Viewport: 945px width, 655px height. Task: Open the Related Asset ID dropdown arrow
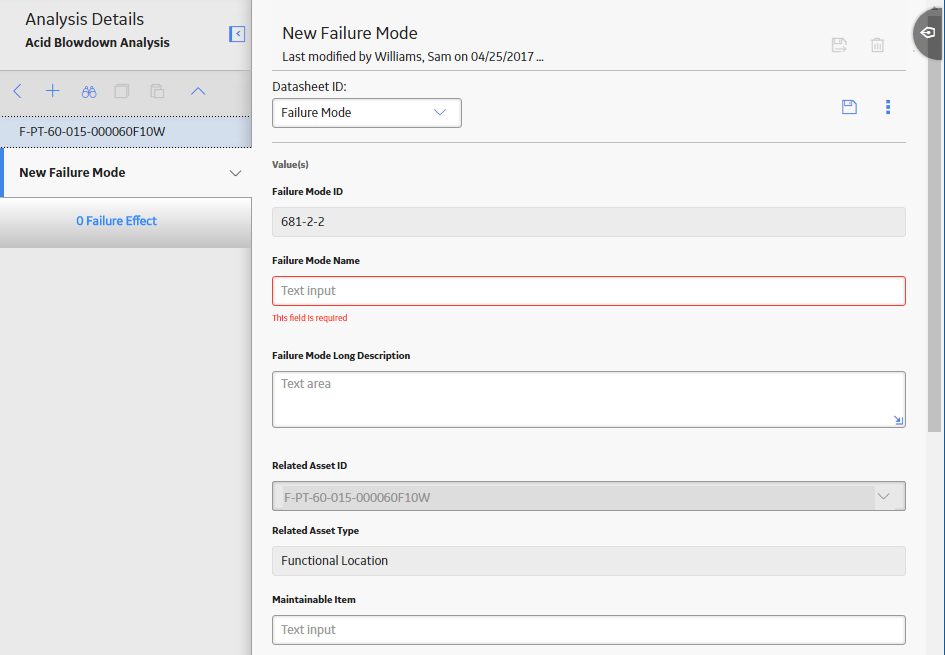884,497
